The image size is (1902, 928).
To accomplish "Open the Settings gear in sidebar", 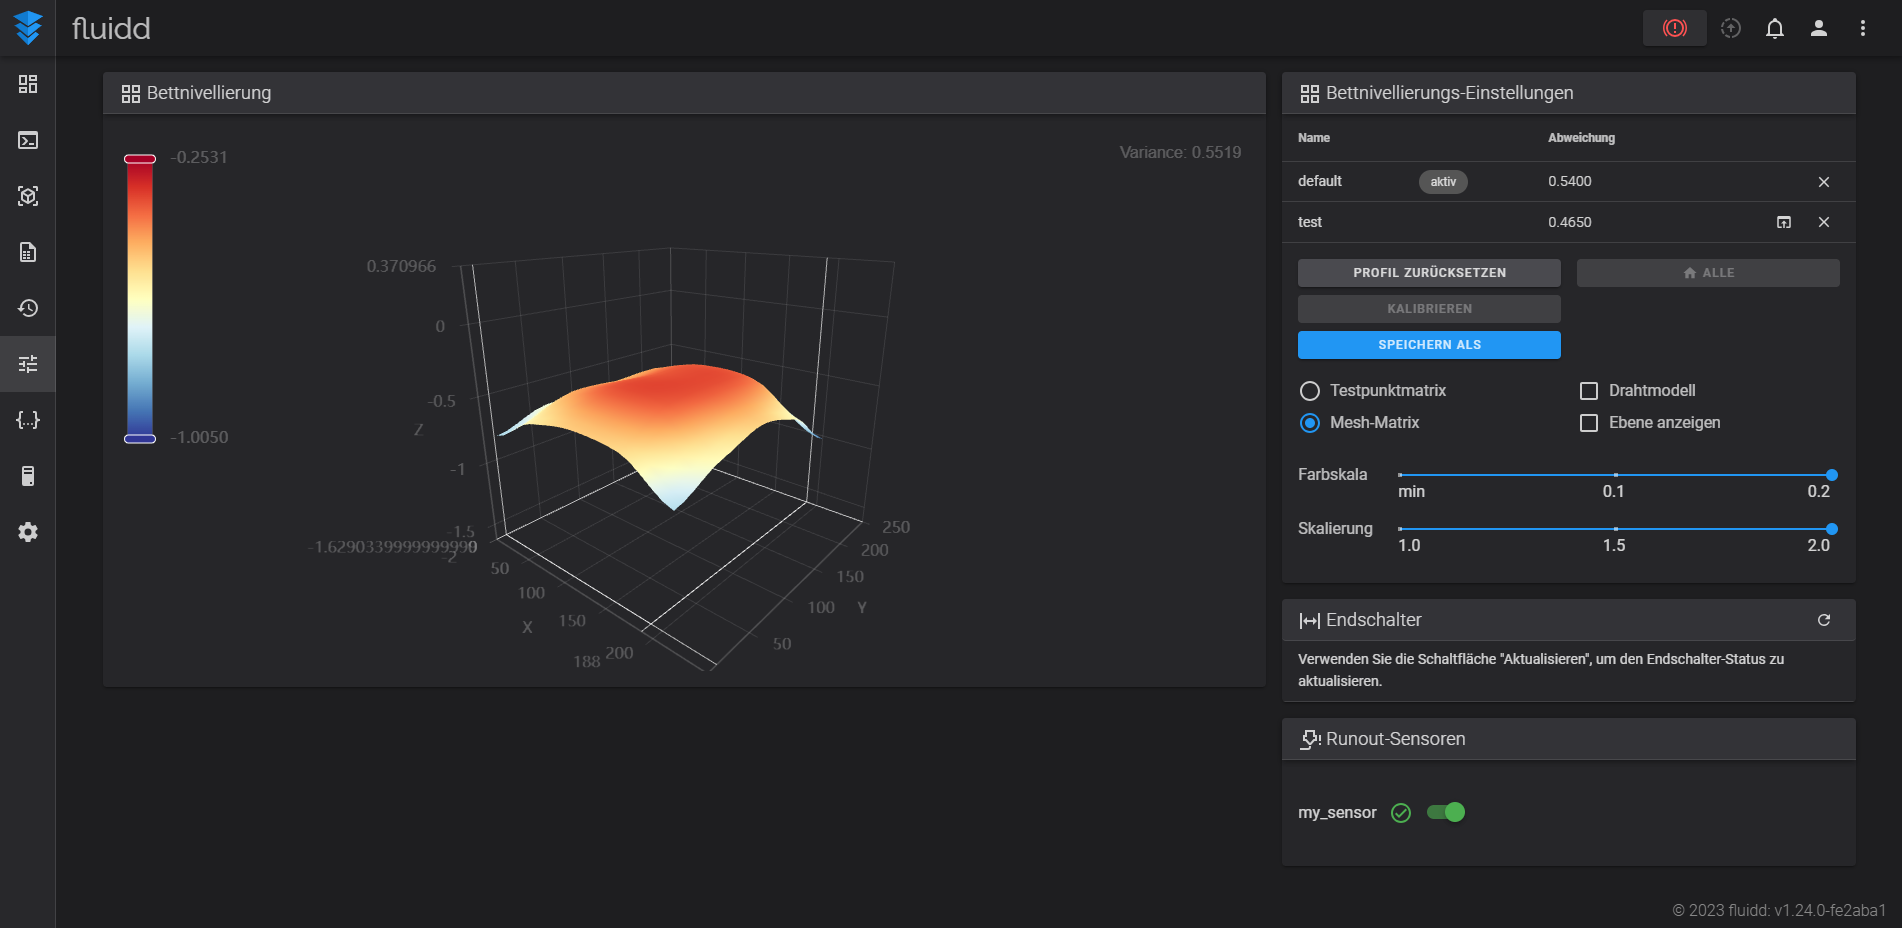I will click(x=28, y=532).
